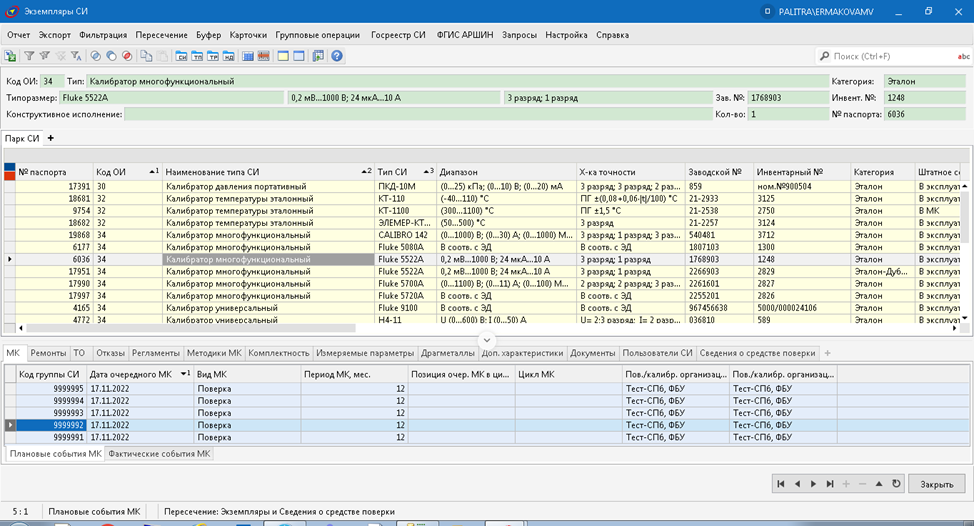Click the red crossed circles intersection icon
Image resolution: width=974 pixels, height=526 pixels.
coord(127,56)
